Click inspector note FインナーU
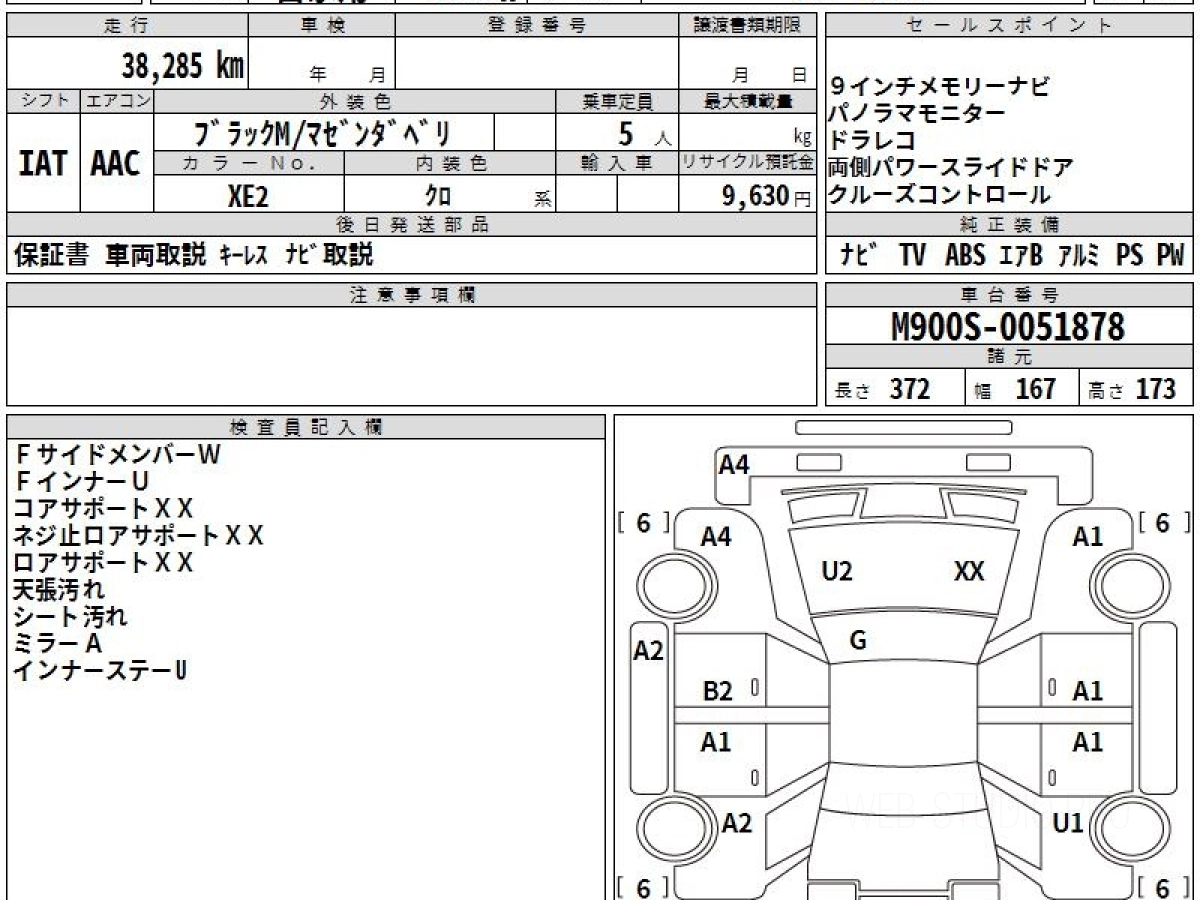The width and height of the screenshot is (1200, 900). click(x=82, y=482)
